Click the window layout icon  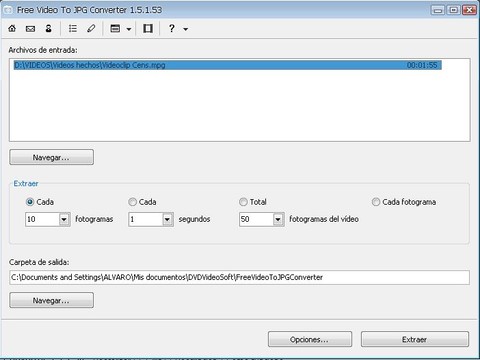click(x=115, y=29)
